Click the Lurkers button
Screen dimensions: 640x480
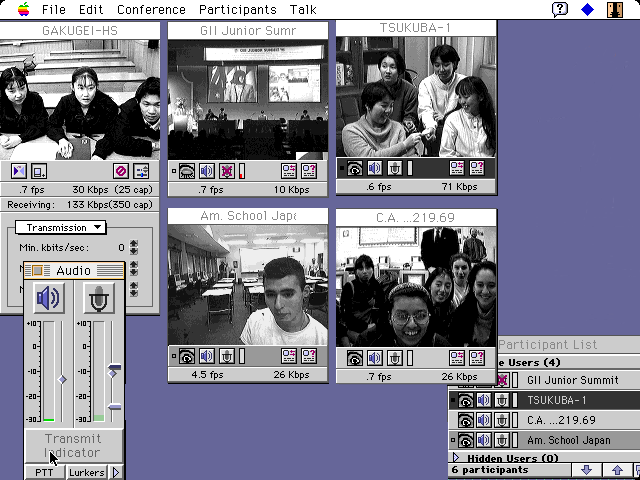pyautogui.click(x=86, y=472)
